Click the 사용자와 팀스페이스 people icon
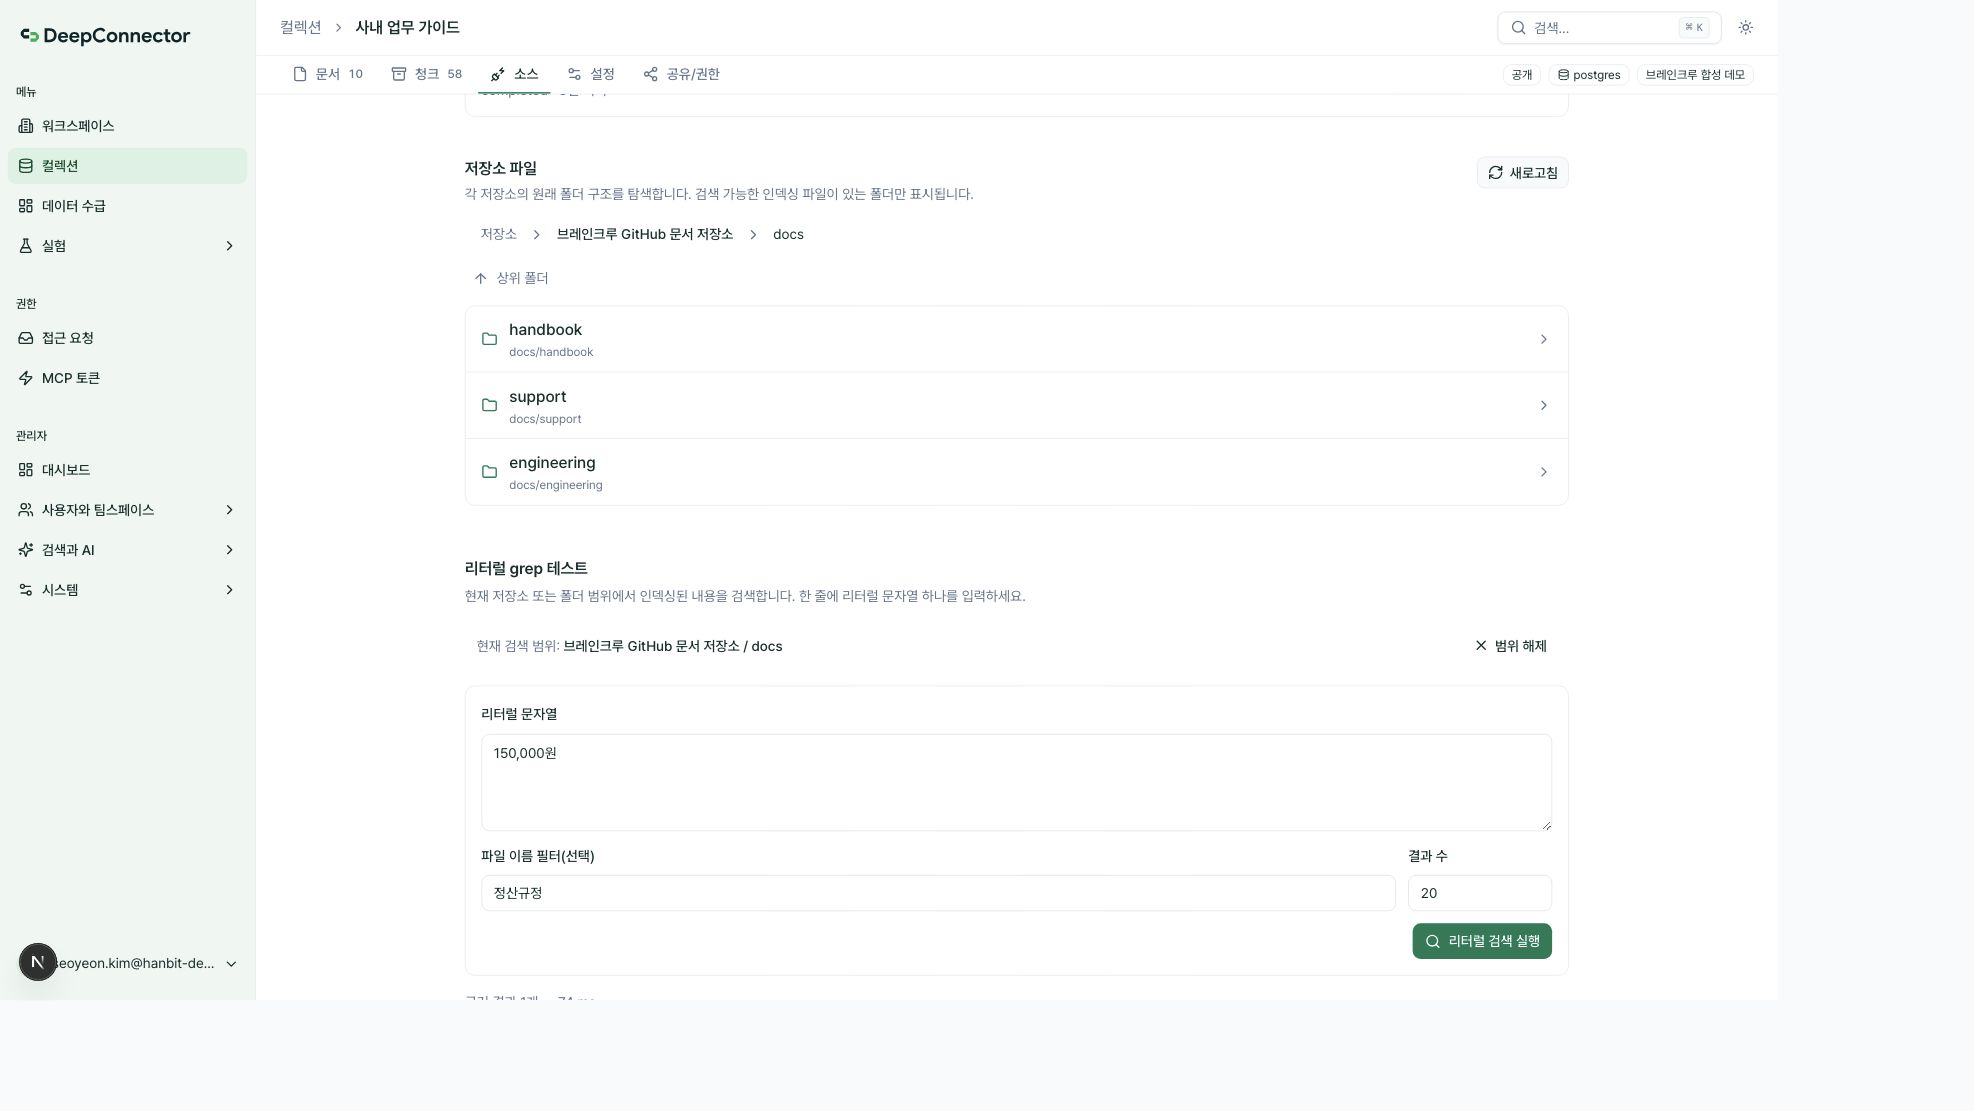 pyautogui.click(x=26, y=510)
